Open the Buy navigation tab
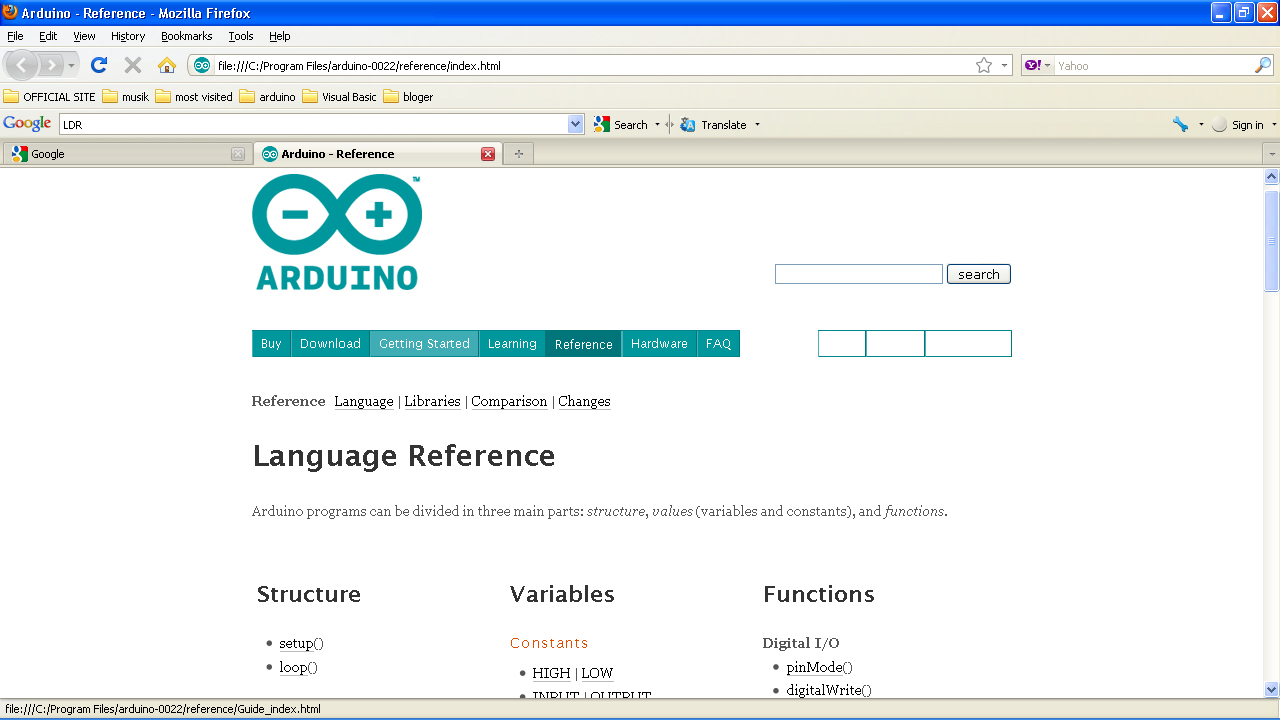This screenshot has height=720, width=1280. (271, 343)
